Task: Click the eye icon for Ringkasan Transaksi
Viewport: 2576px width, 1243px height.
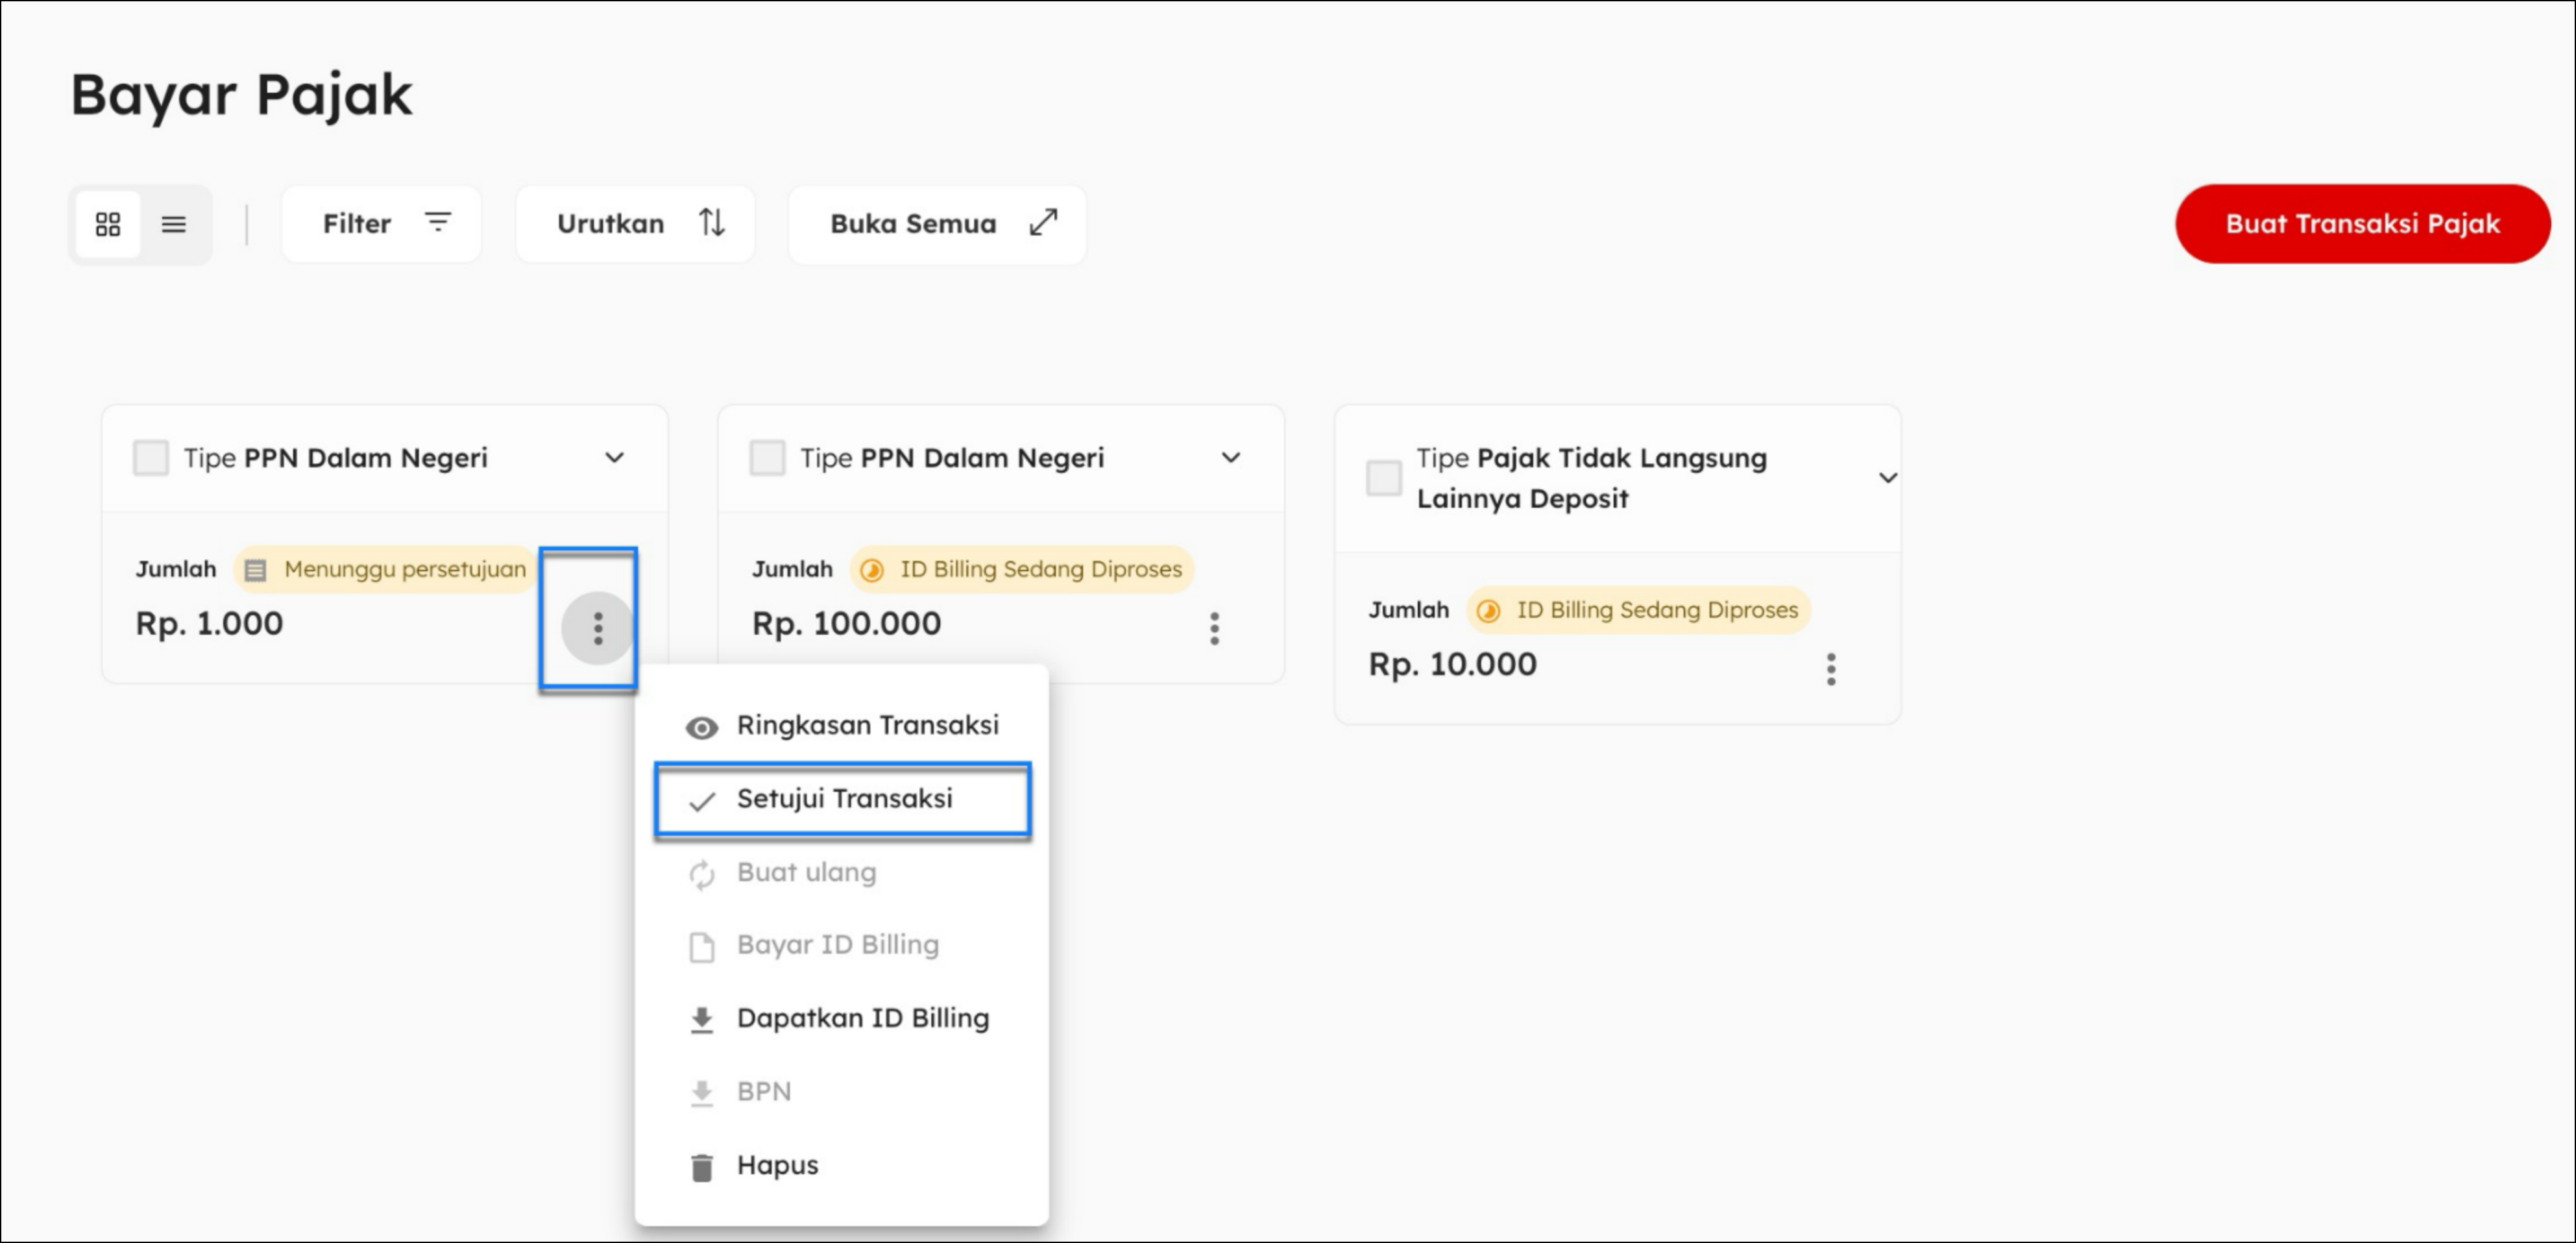Action: [702, 727]
